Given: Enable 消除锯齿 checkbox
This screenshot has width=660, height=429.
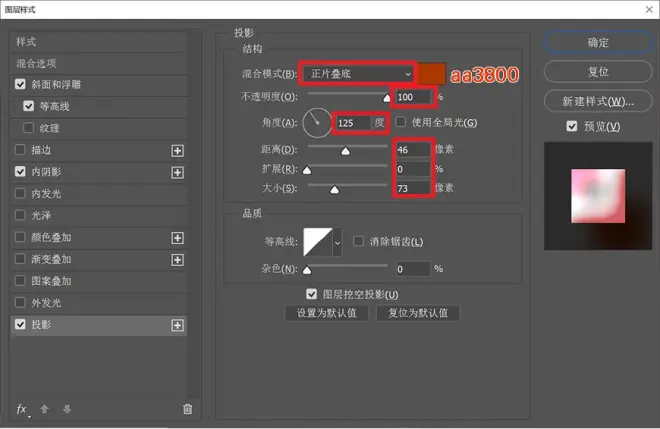Looking at the screenshot, I should pos(359,241).
